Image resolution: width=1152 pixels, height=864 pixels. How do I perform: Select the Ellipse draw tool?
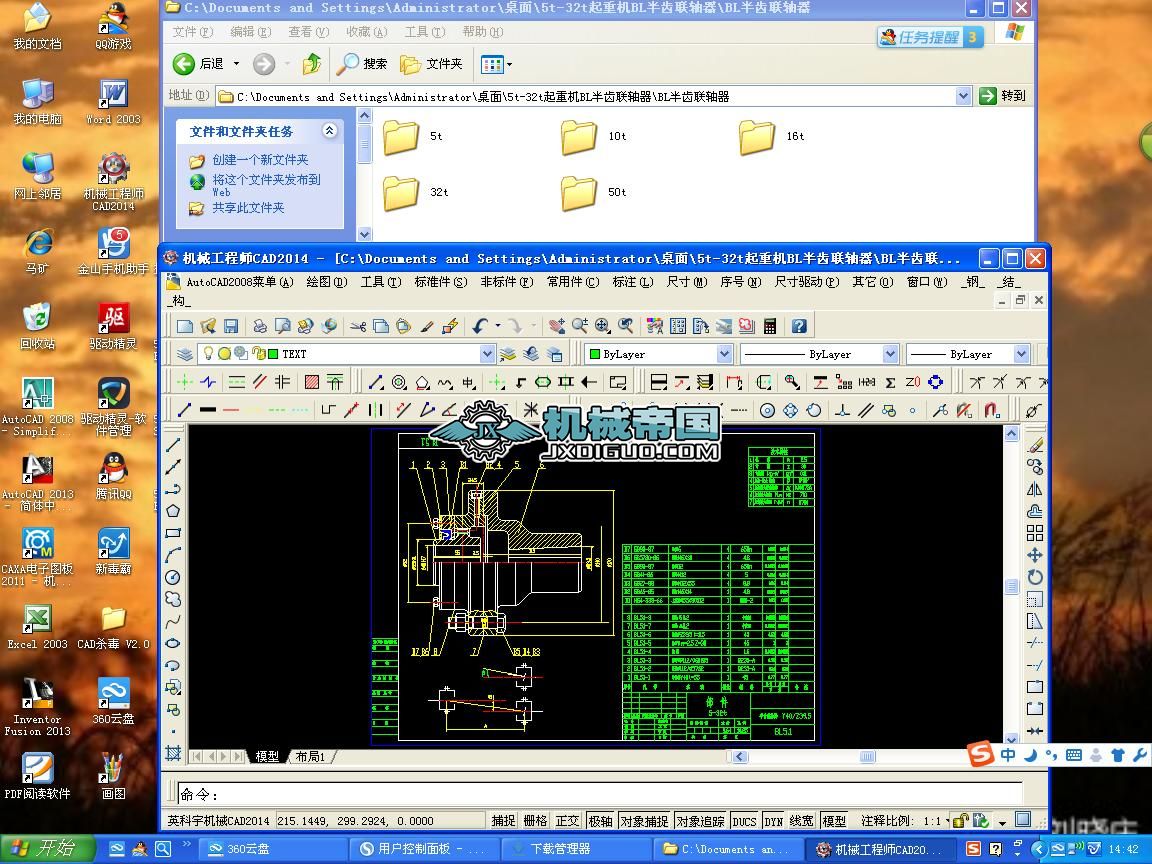pyautogui.click(x=173, y=643)
